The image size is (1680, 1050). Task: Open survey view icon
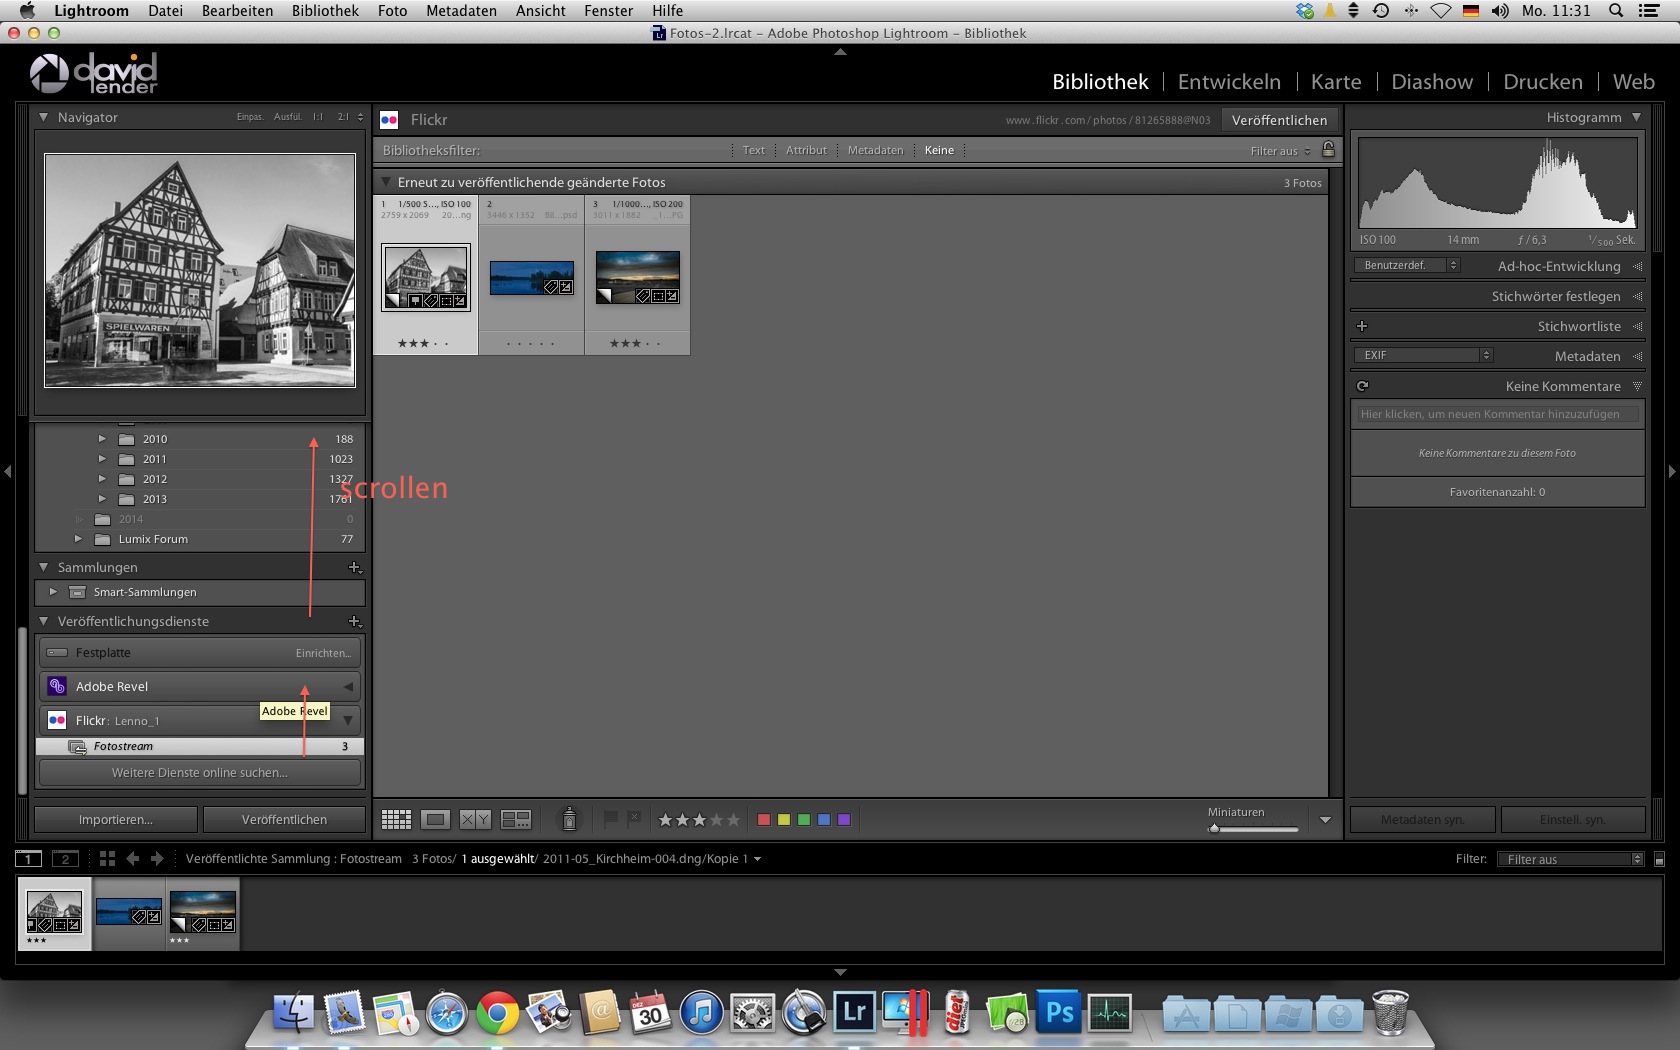516,820
